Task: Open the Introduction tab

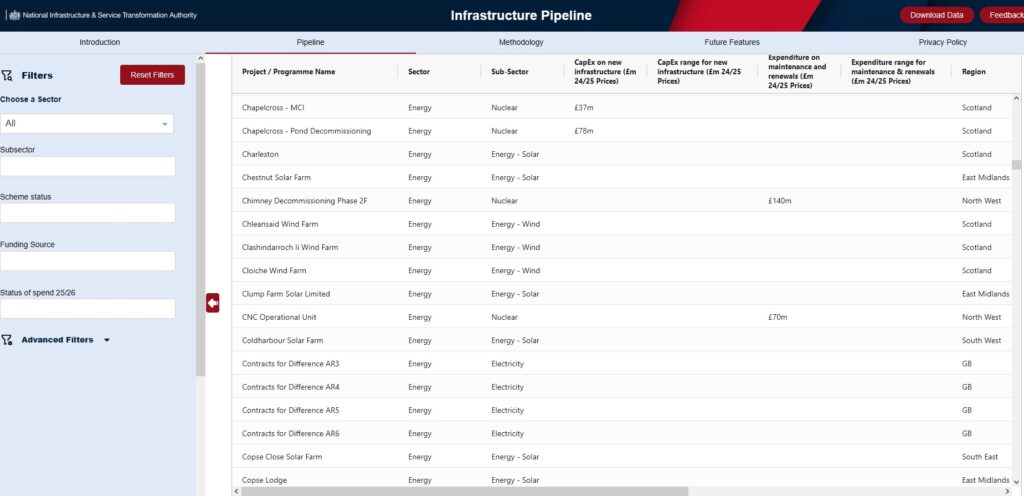Action: [100, 42]
